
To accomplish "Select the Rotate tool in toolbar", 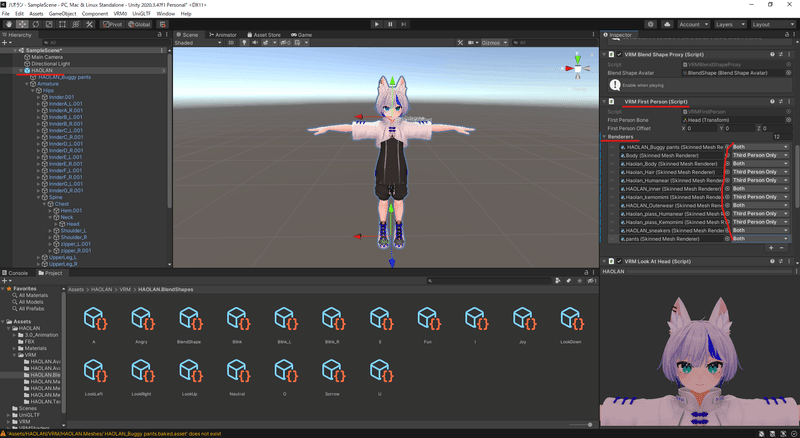I will tap(36, 24).
